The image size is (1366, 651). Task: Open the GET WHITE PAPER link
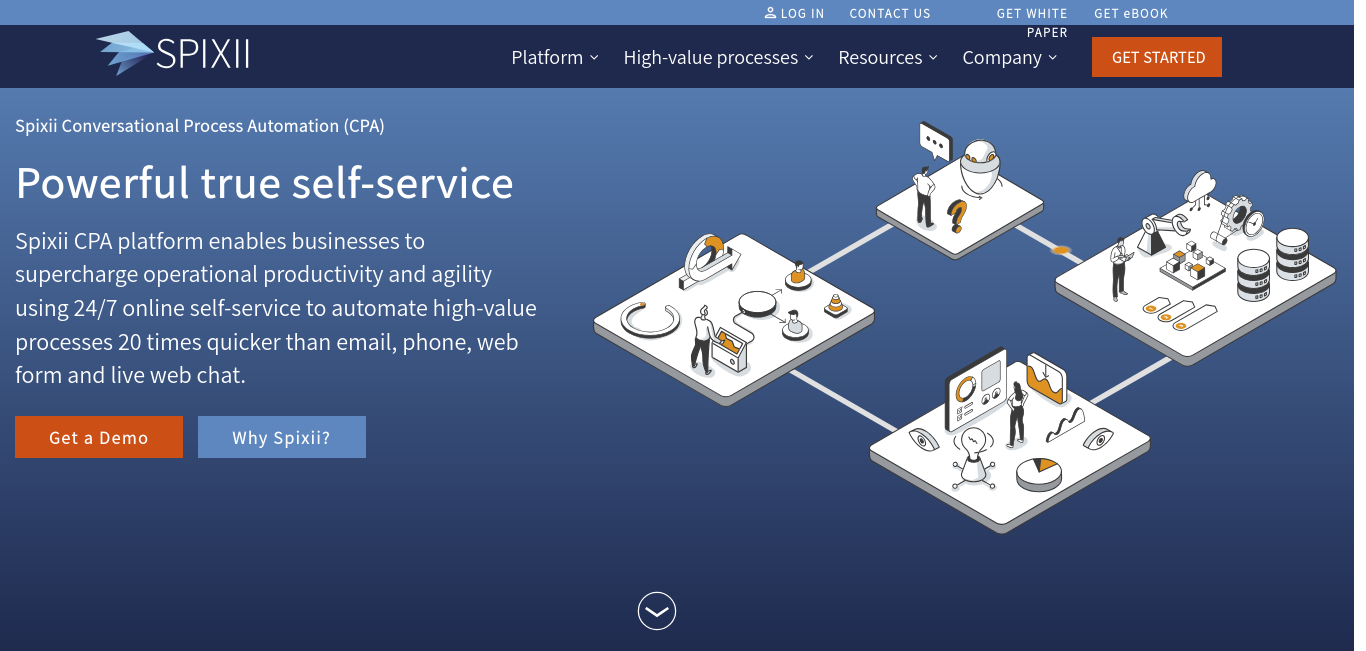click(1032, 23)
